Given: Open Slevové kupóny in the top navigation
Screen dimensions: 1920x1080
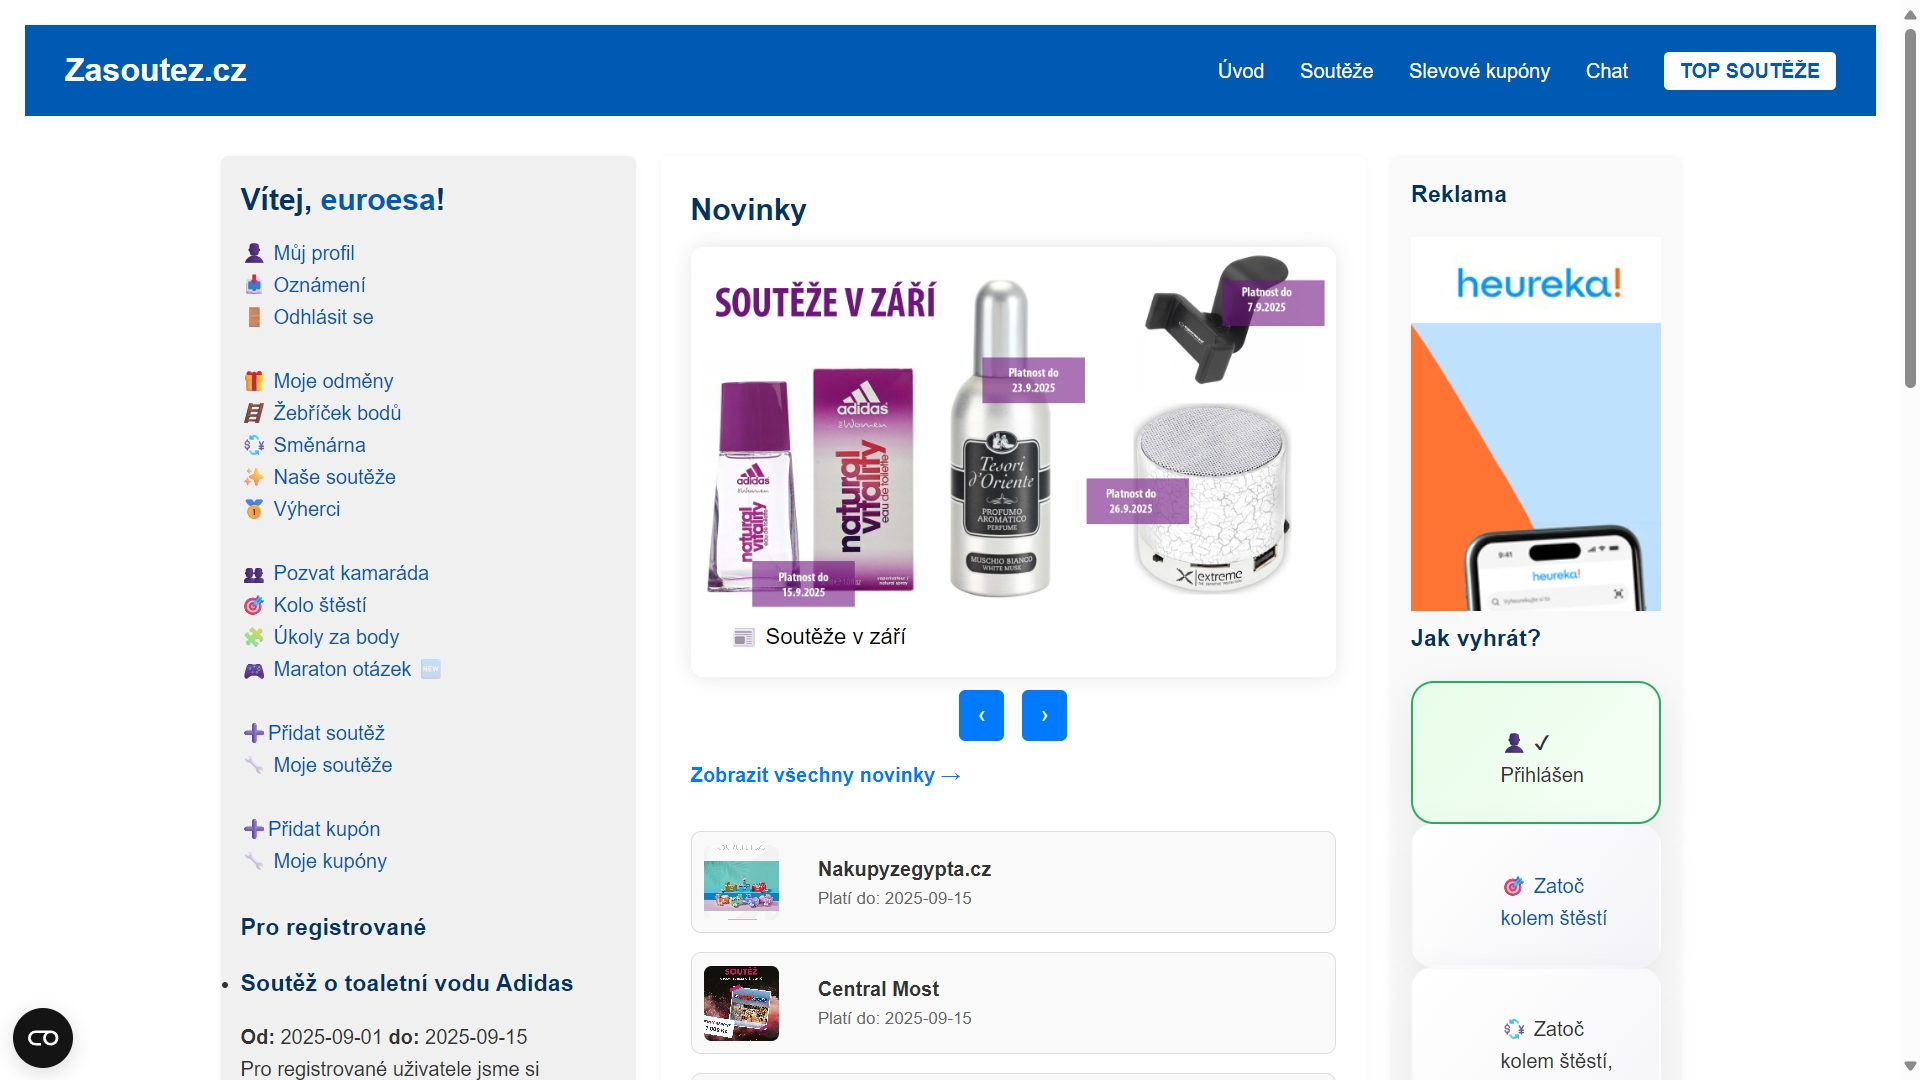Looking at the screenshot, I should coord(1479,71).
